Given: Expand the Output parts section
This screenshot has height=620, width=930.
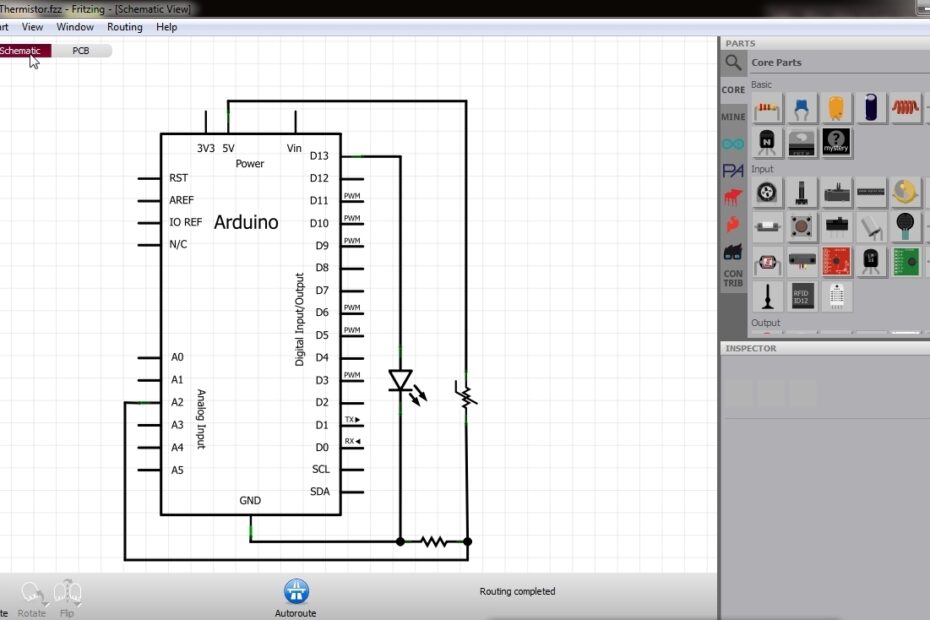Looking at the screenshot, I should (766, 322).
